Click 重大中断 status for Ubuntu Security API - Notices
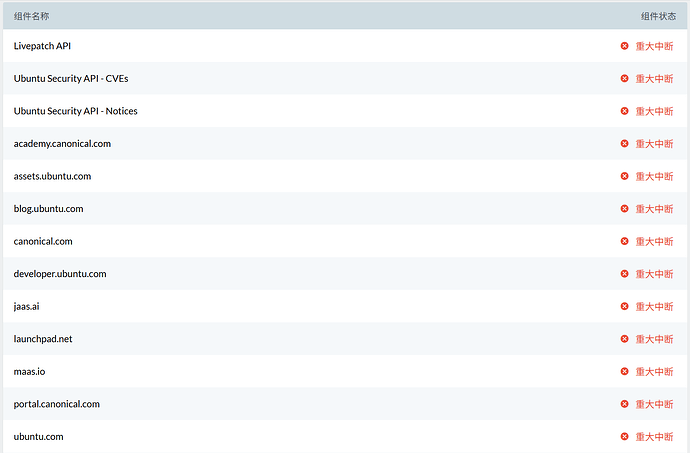Screen dimensions: 690x453 point(654,111)
